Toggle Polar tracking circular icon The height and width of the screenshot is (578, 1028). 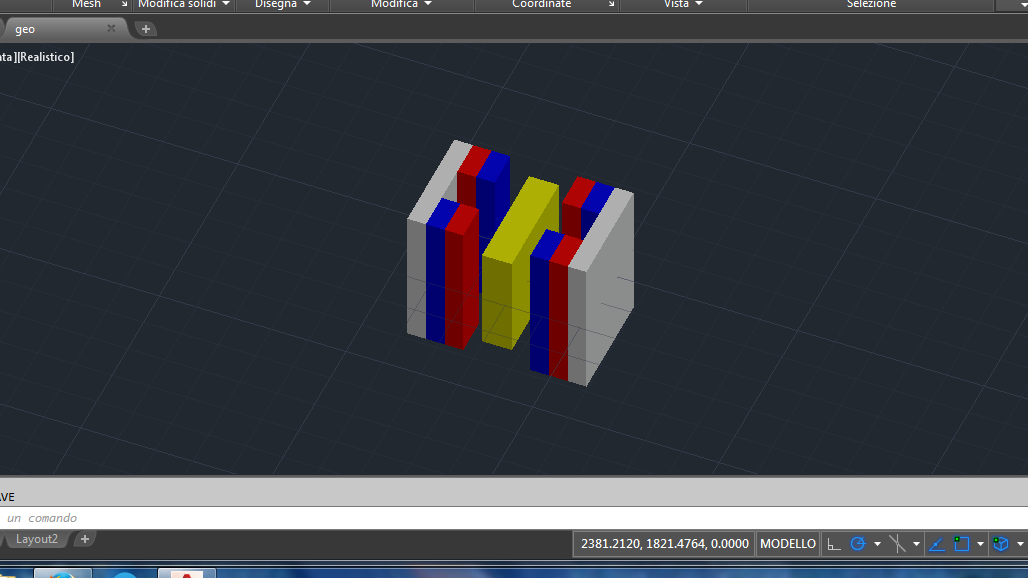858,544
